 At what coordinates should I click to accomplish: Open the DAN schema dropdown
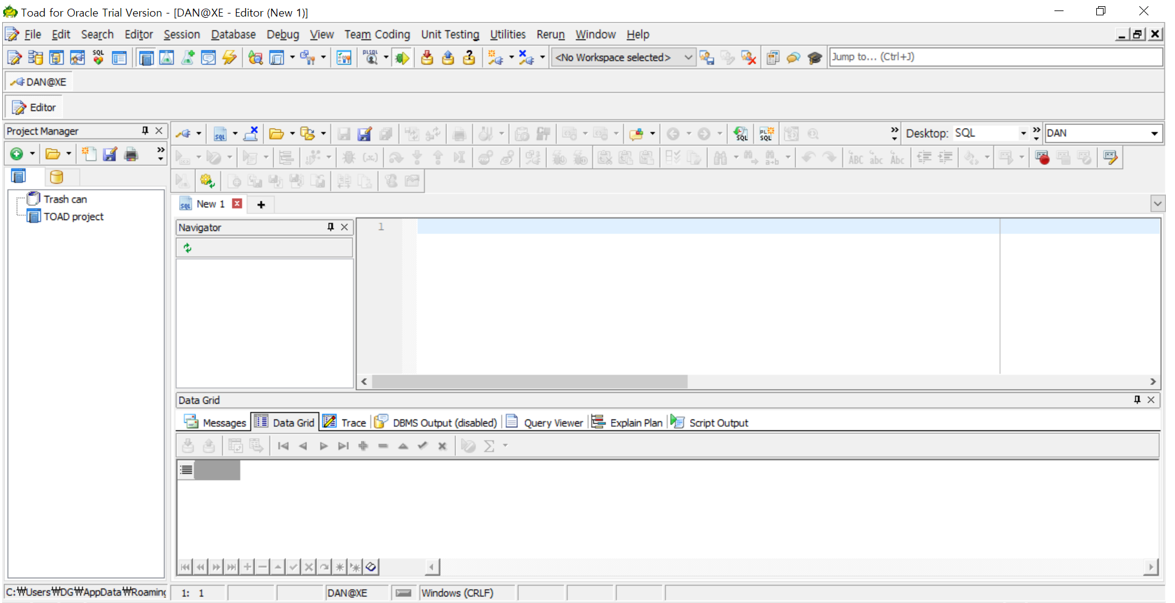click(1154, 133)
